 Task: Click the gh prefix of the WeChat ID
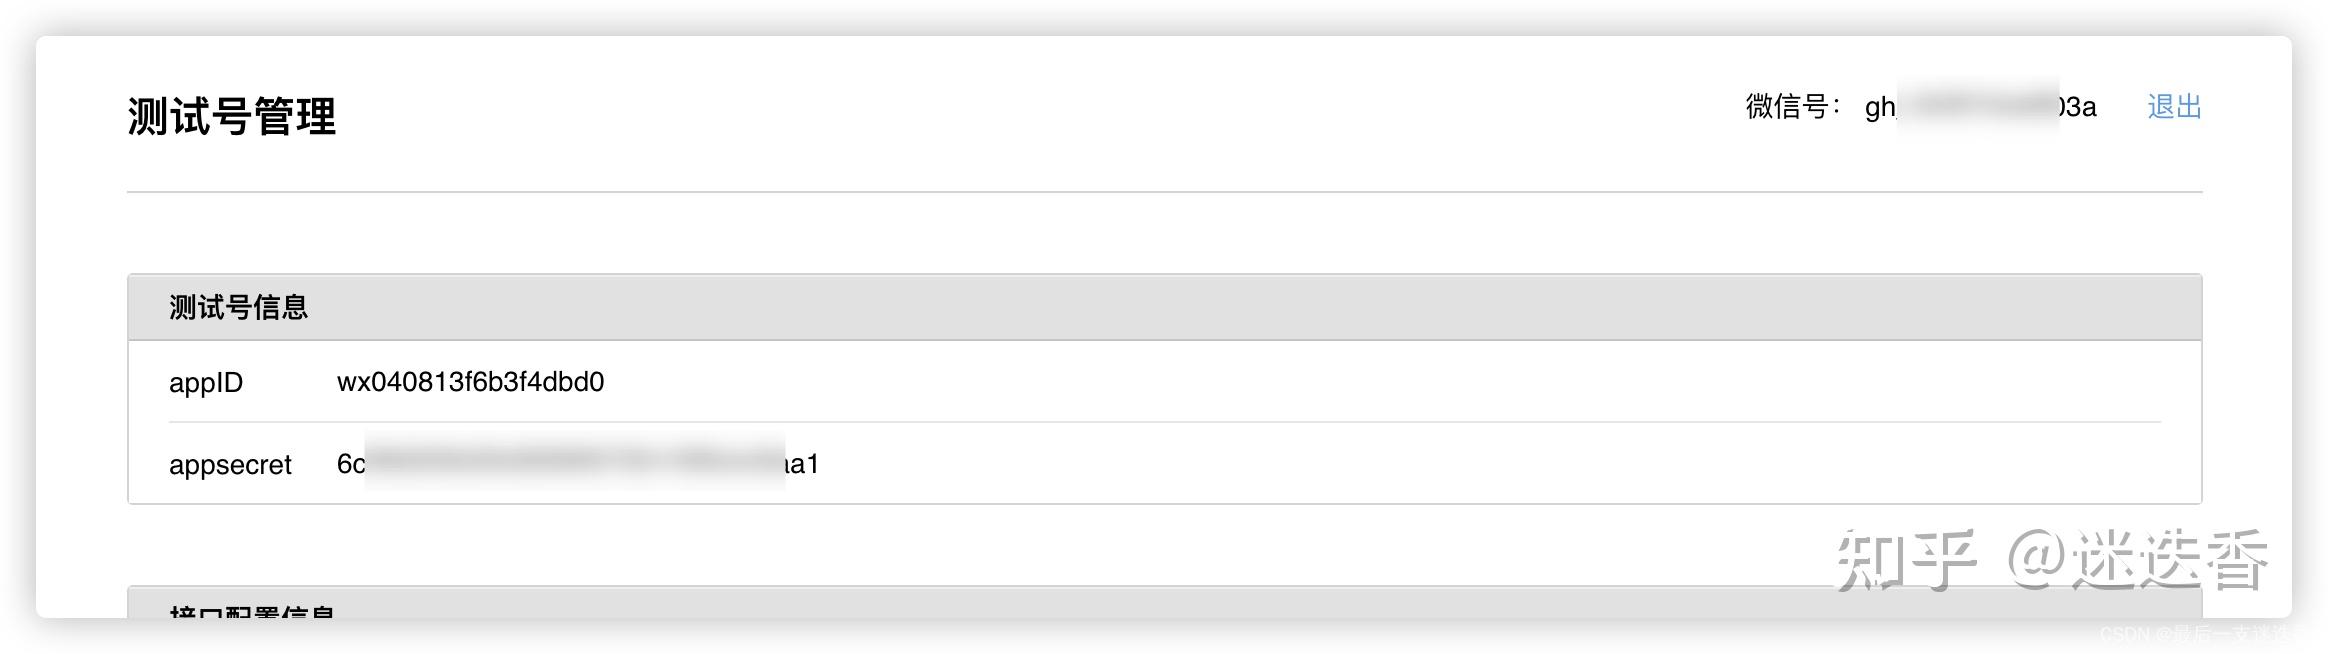tap(1880, 107)
